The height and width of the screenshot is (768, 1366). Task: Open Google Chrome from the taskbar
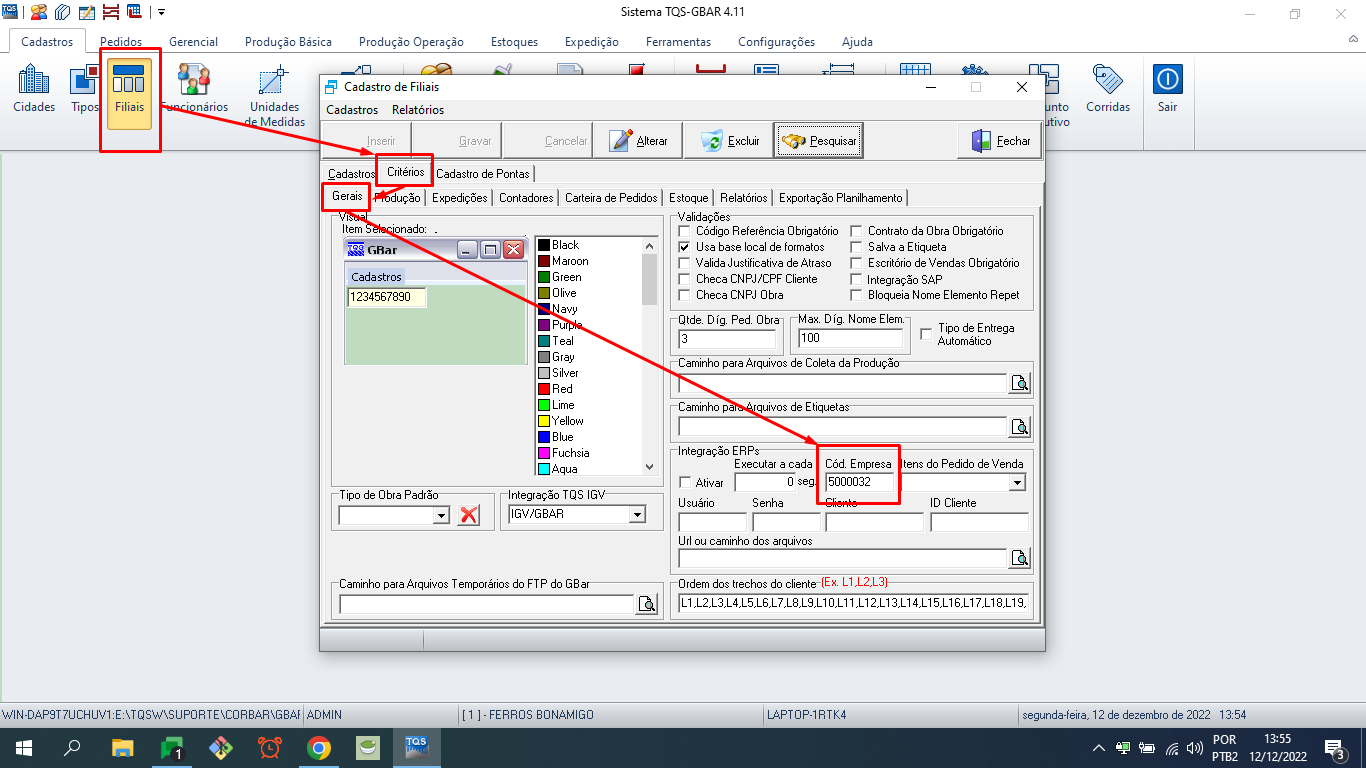[319, 748]
